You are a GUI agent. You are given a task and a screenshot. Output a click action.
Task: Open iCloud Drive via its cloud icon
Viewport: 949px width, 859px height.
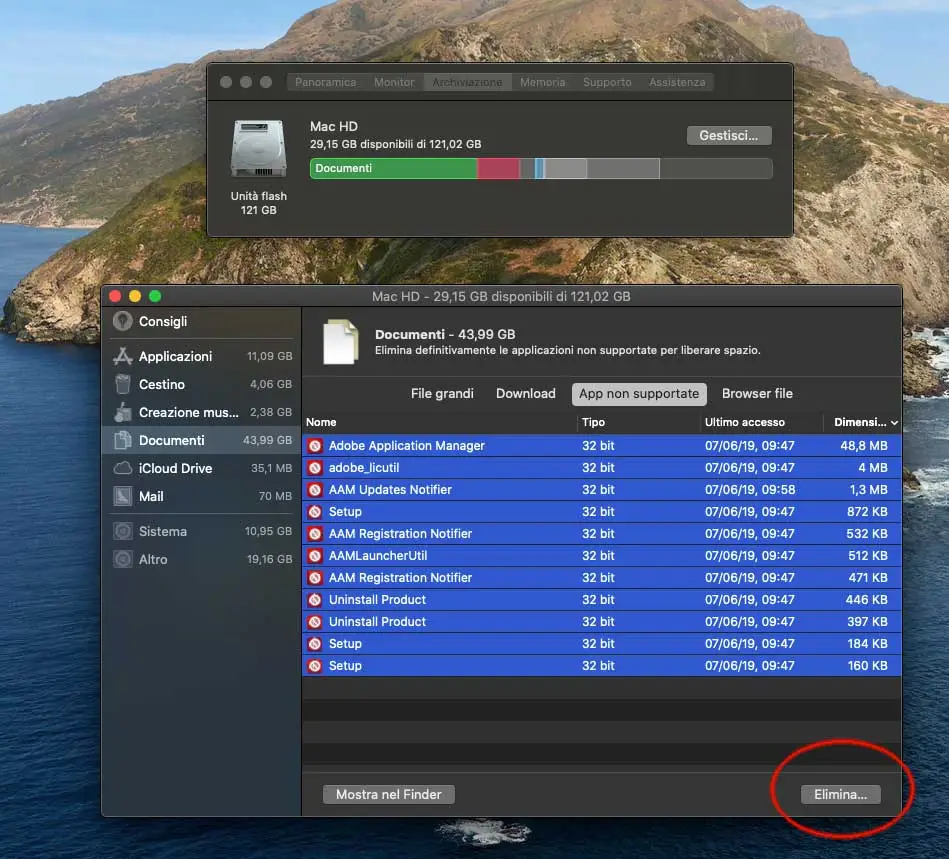(x=125, y=468)
